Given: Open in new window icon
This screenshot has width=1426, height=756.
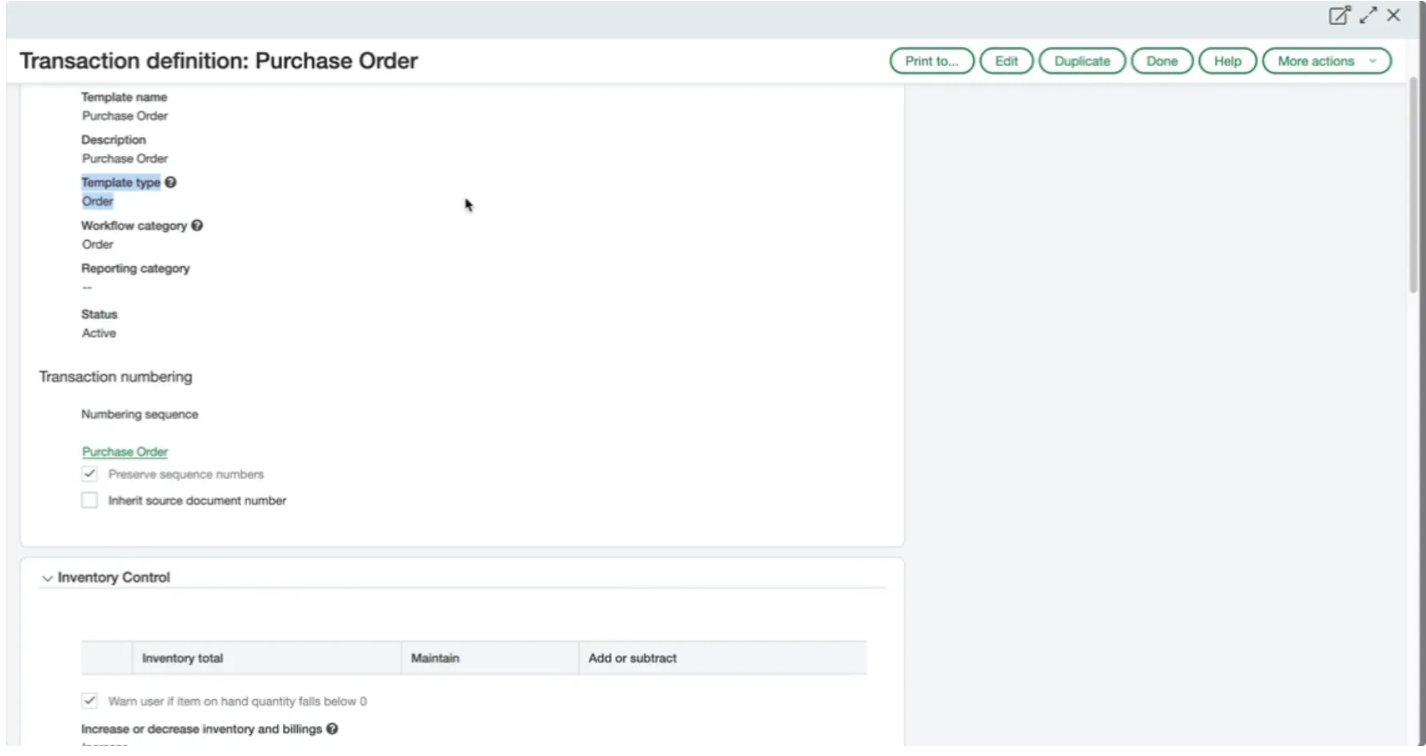Looking at the screenshot, I should coord(1338,15).
